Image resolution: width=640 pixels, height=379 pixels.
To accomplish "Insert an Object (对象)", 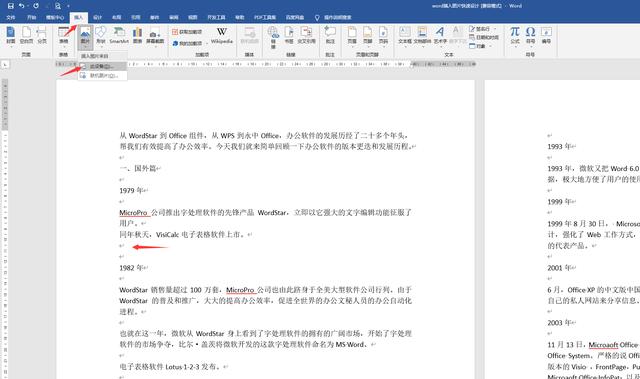I will coord(477,46).
